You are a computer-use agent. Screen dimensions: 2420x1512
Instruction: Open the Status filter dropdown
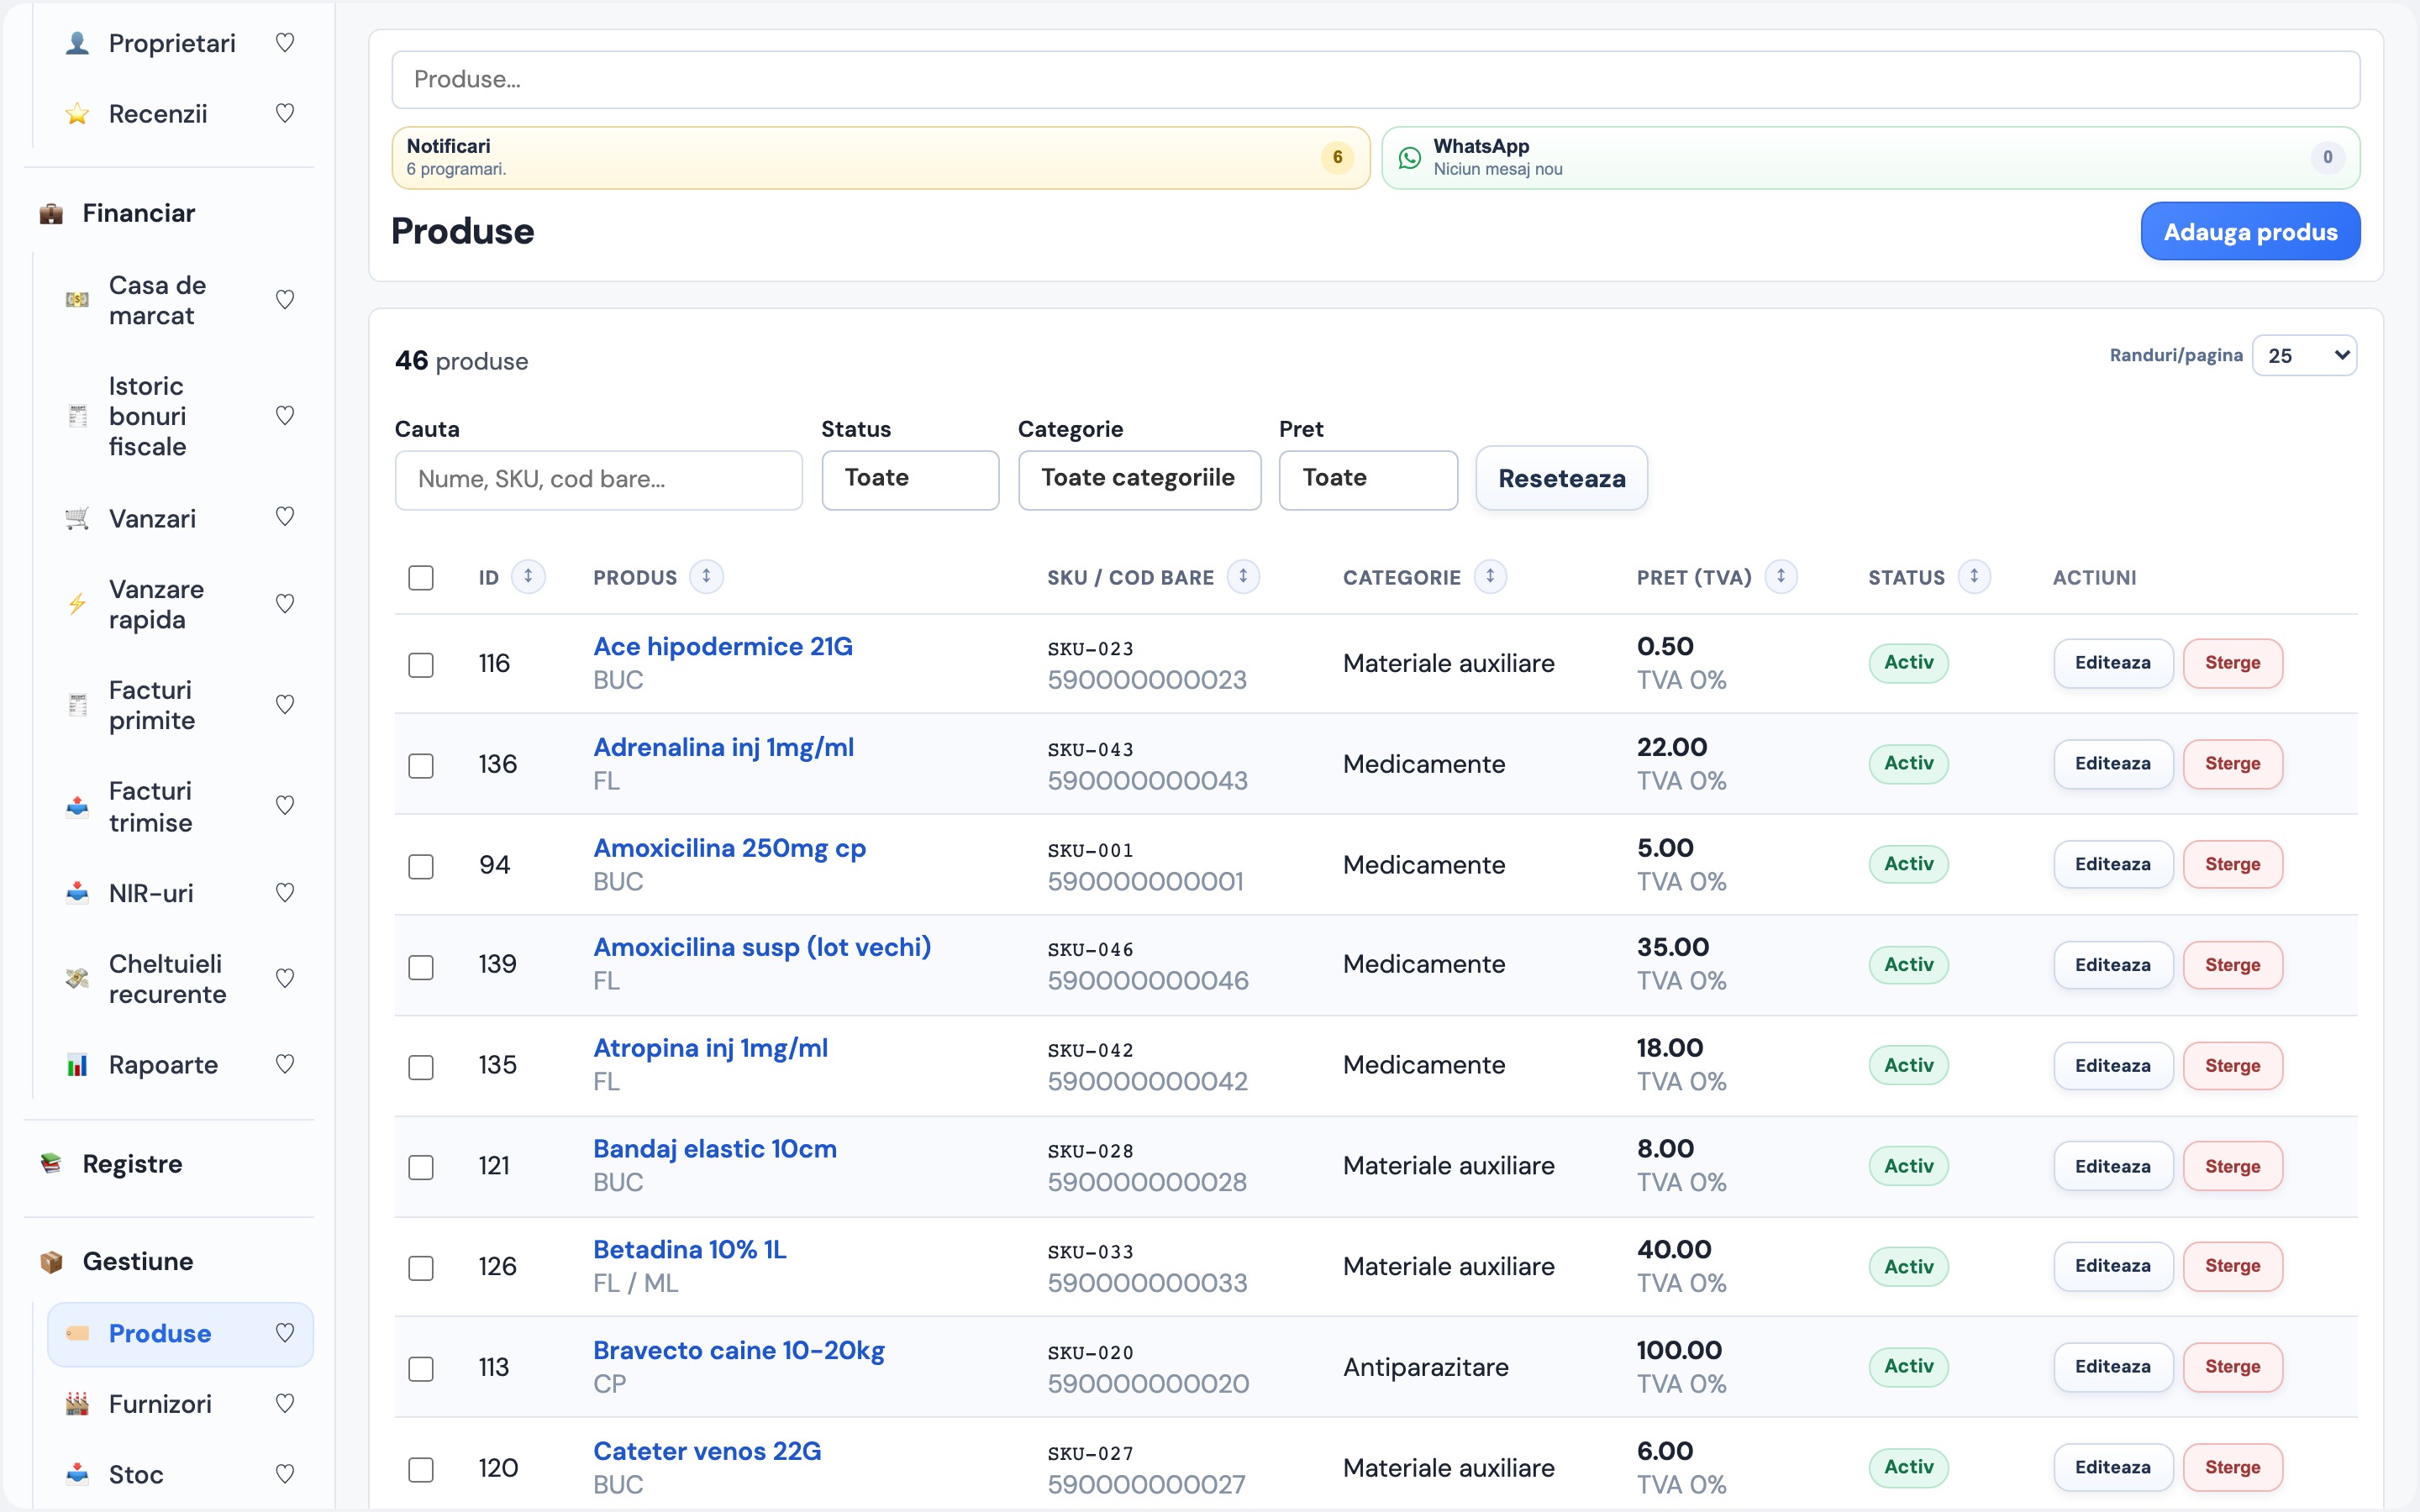[x=910, y=479]
